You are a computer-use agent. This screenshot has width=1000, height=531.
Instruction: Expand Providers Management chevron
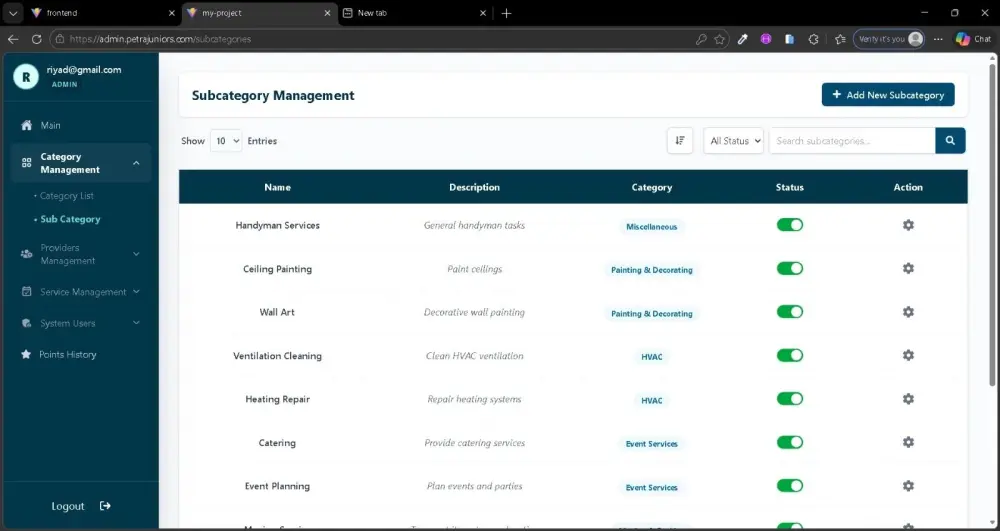click(x=136, y=254)
